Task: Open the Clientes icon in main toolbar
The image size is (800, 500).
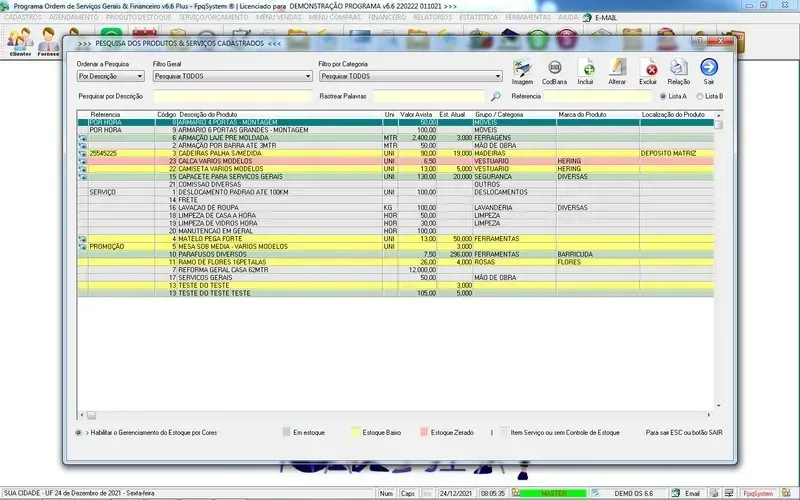Action: [x=20, y=41]
